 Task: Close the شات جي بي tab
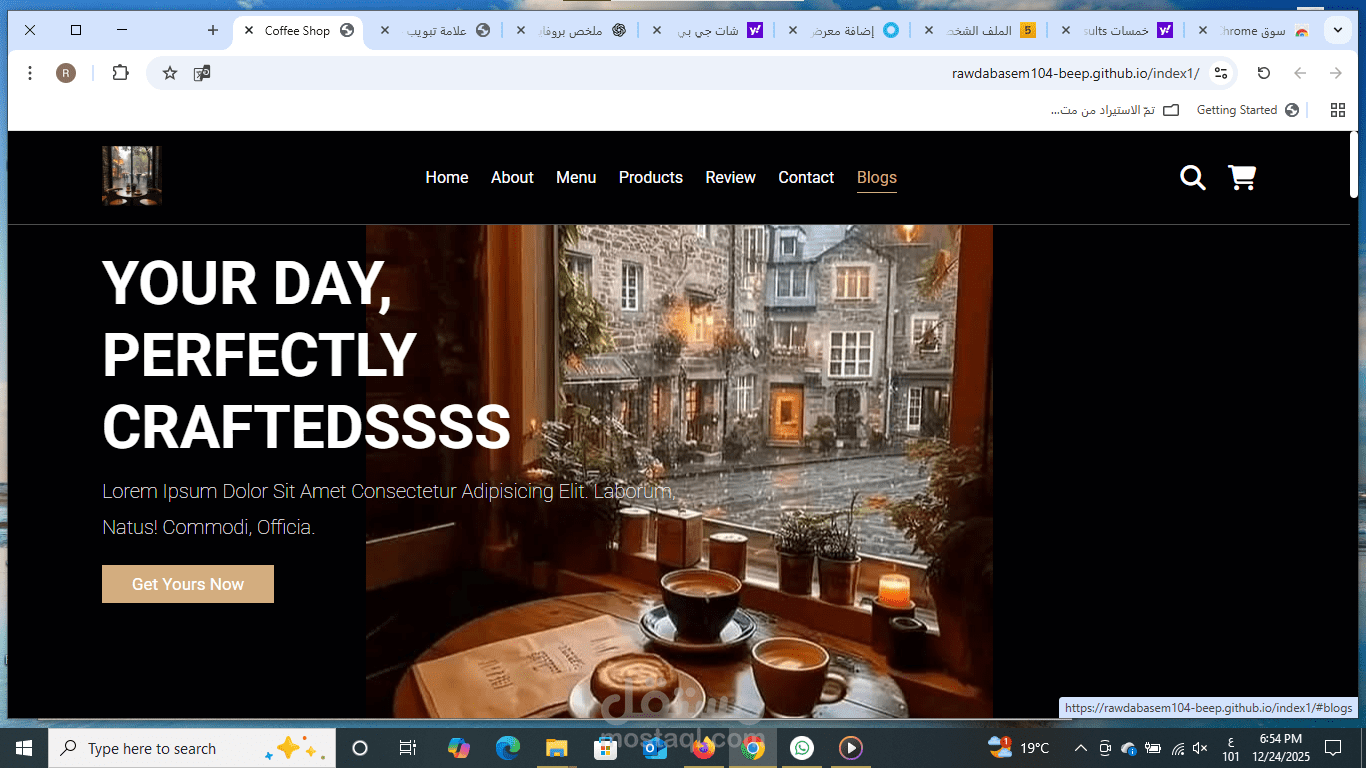point(657,31)
